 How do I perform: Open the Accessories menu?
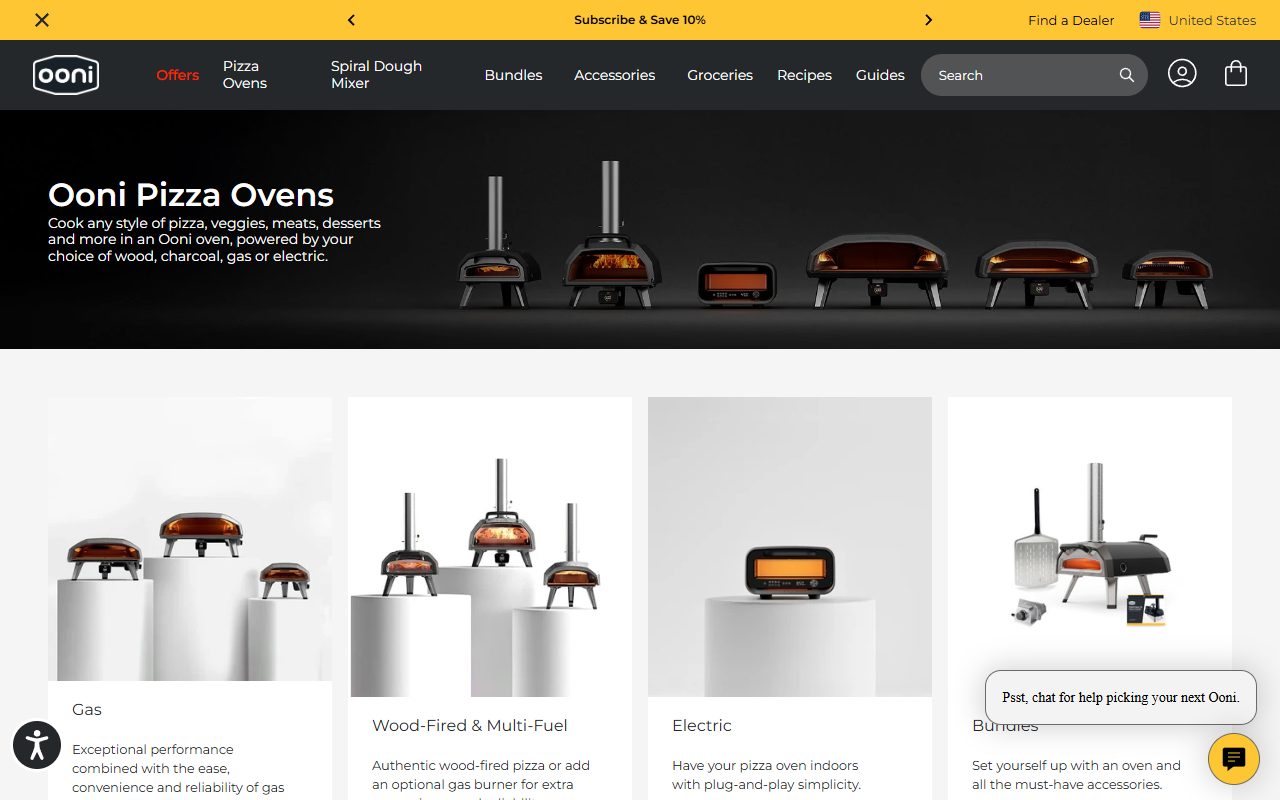tap(615, 75)
